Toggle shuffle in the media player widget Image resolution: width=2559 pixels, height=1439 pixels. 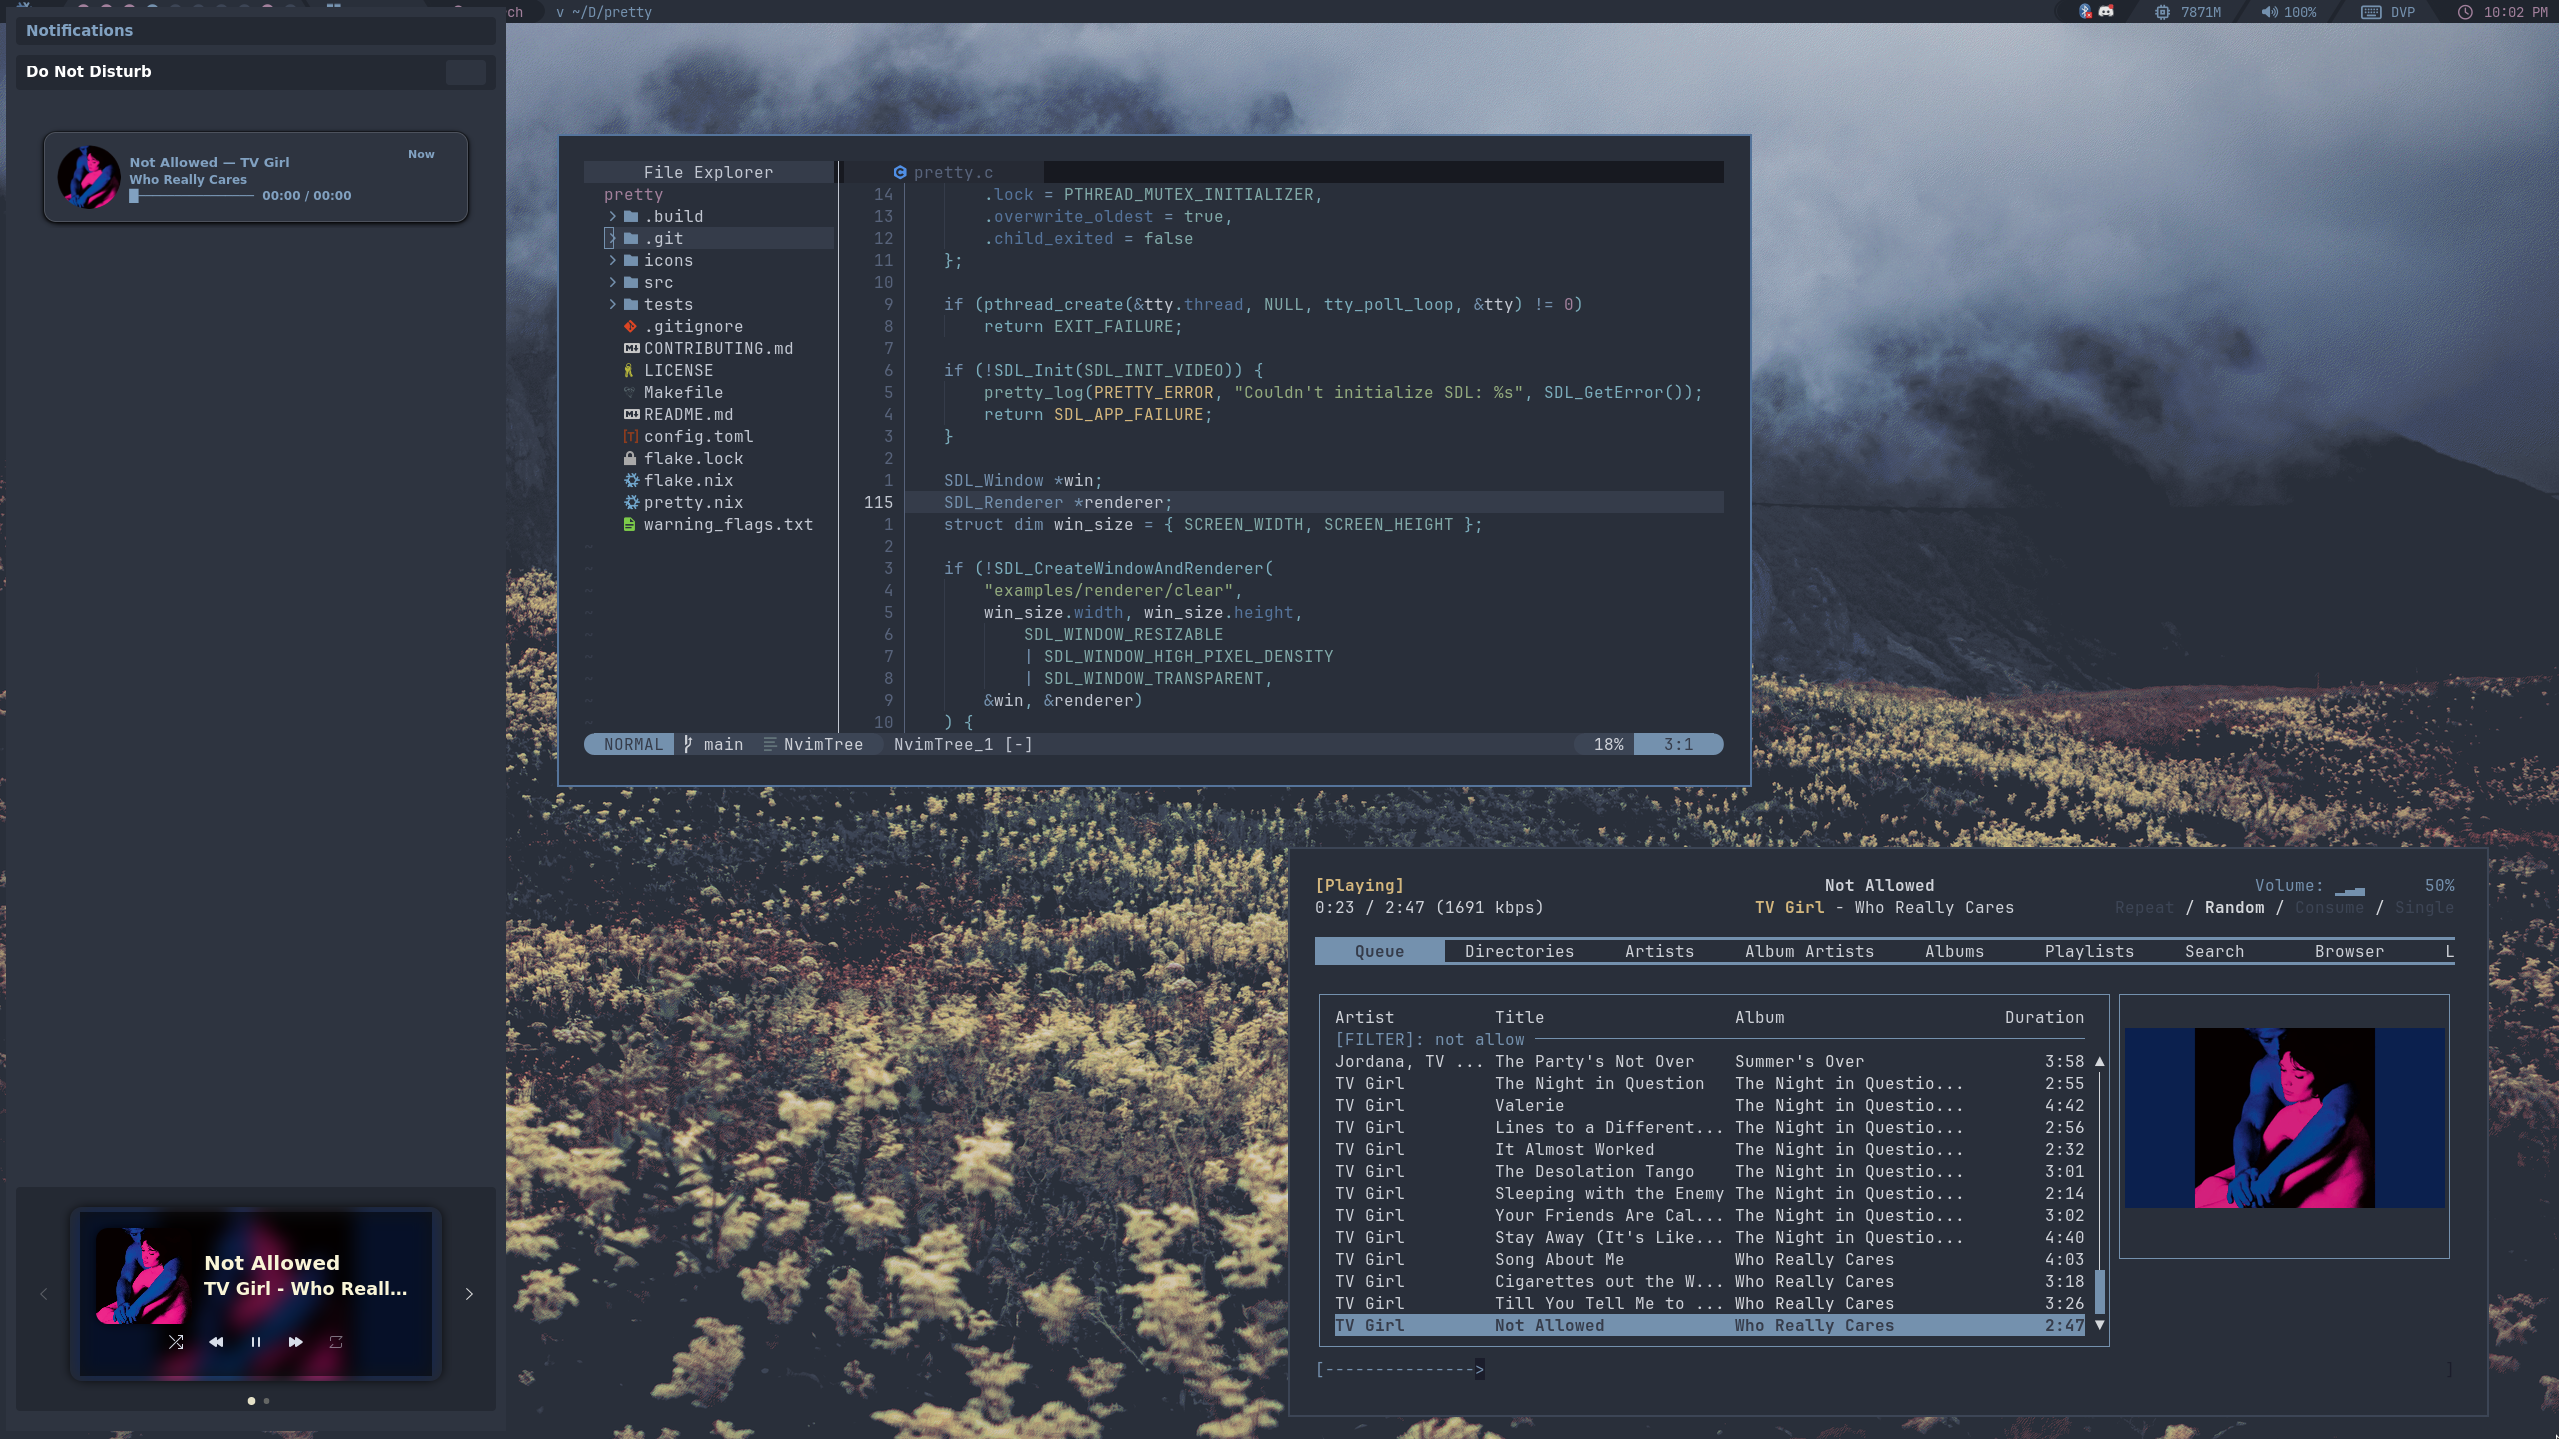point(176,1342)
